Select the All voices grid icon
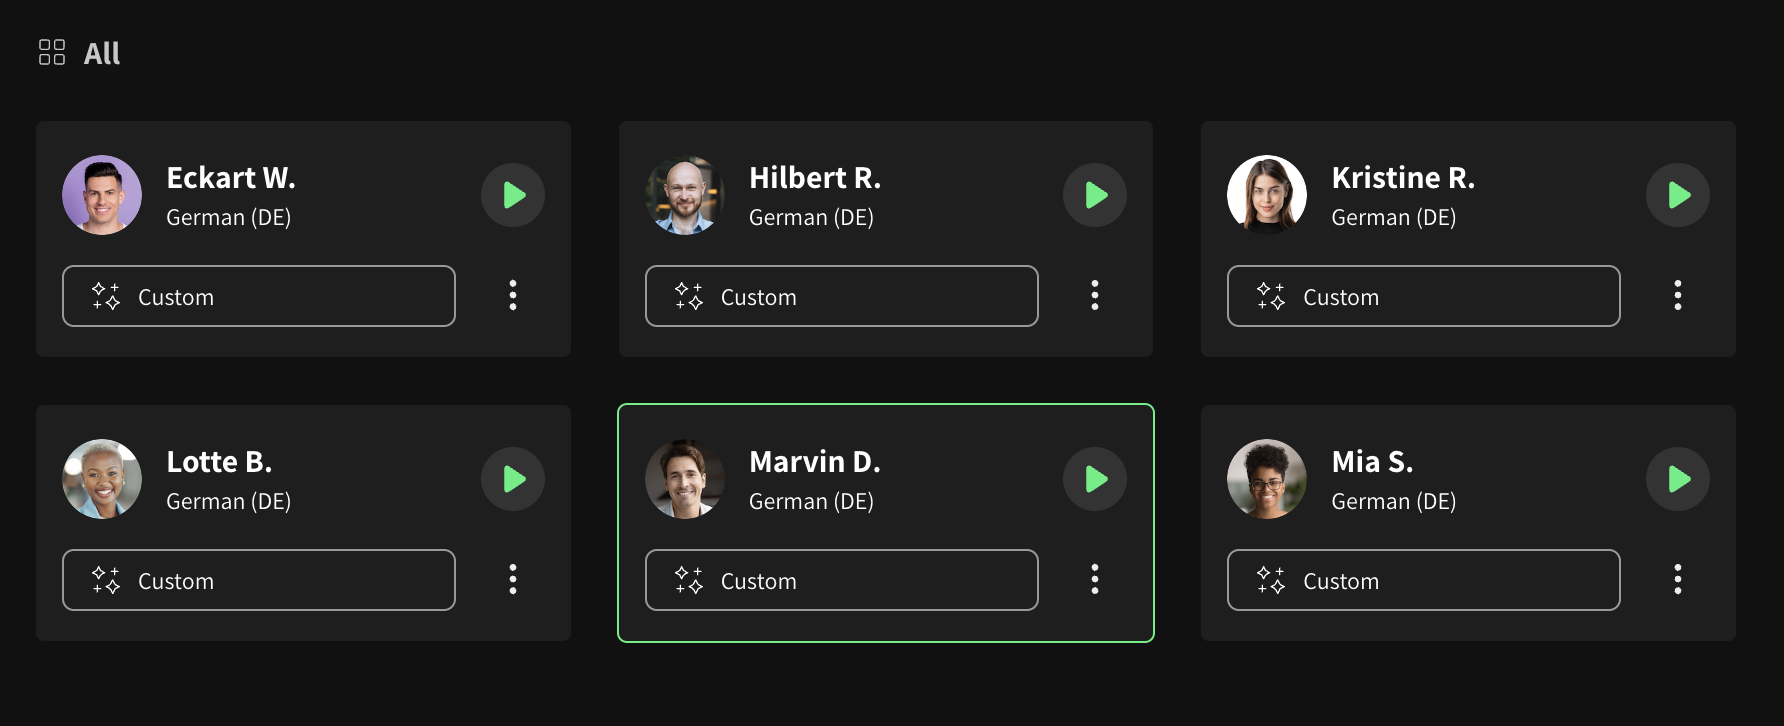 [52, 52]
